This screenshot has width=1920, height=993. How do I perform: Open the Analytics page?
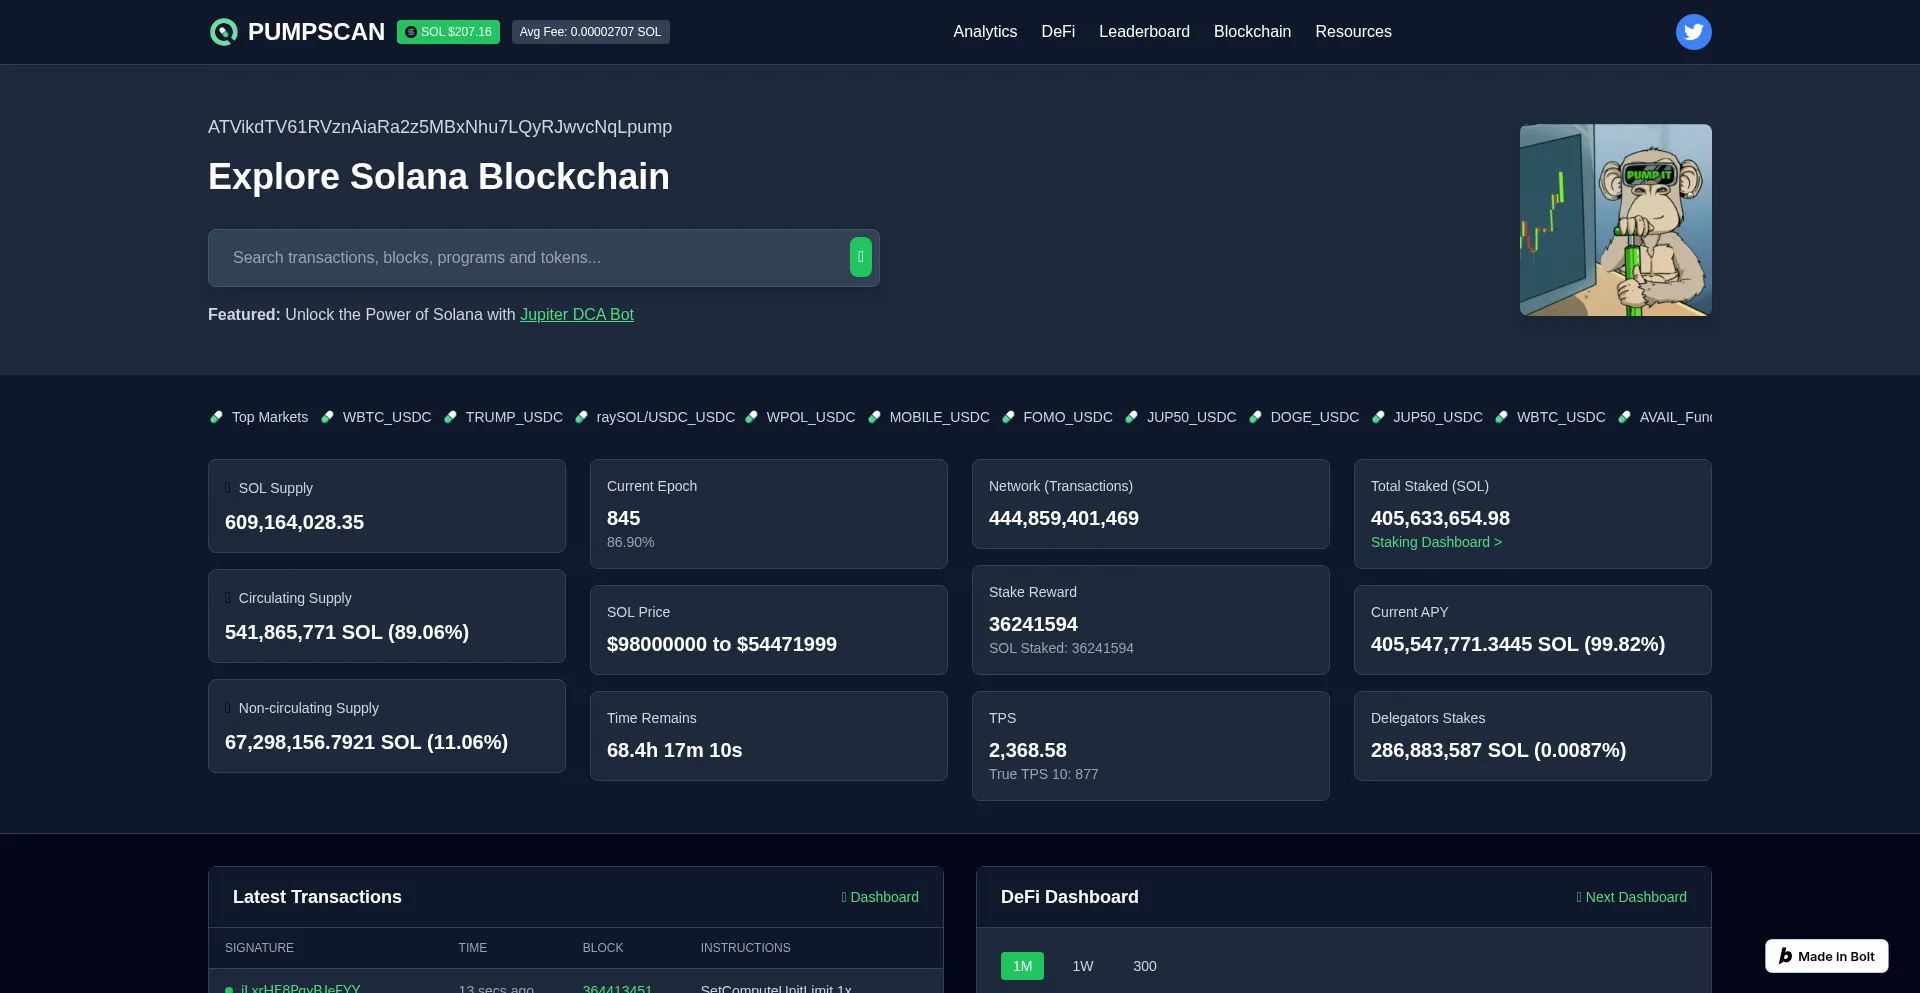pyautogui.click(x=984, y=31)
